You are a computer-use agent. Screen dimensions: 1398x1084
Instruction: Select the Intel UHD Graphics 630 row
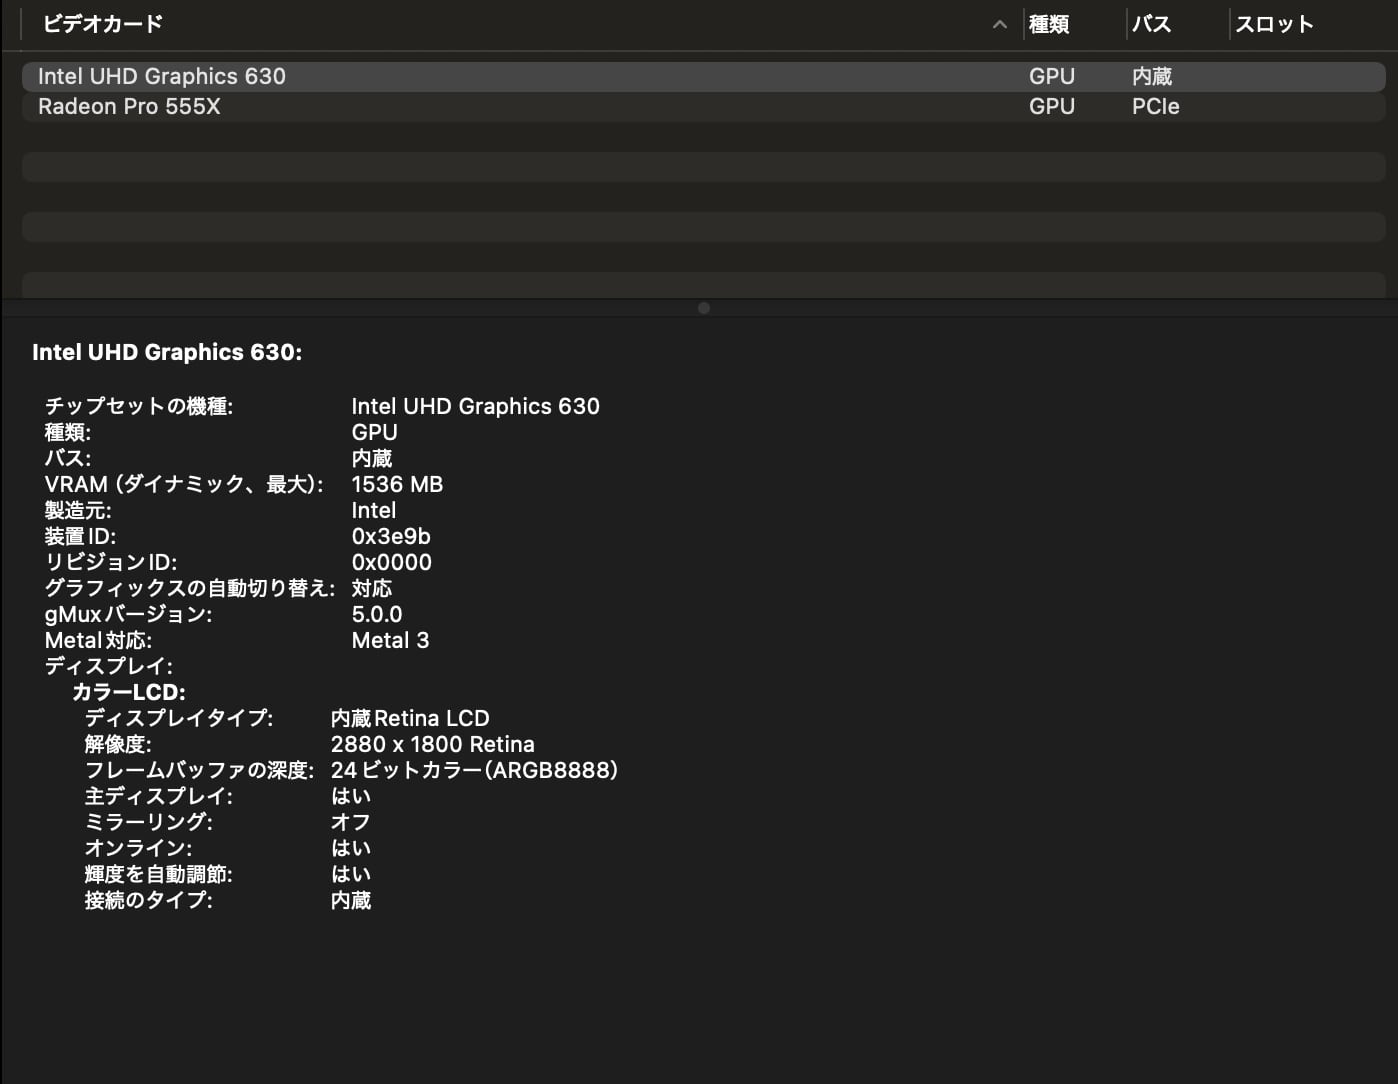point(162,76)
